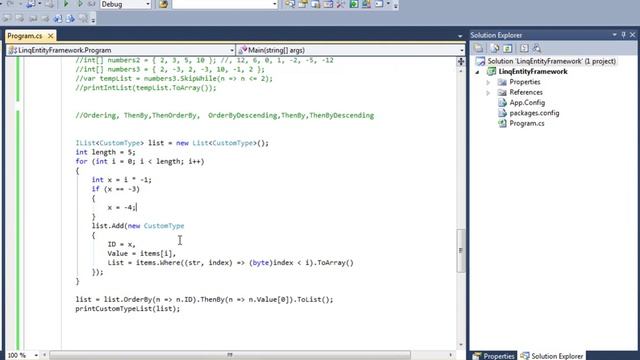Close the Program.cs tab
Image resolution: width=640 pixels, height=360 pixels.
tap(51, 36)
